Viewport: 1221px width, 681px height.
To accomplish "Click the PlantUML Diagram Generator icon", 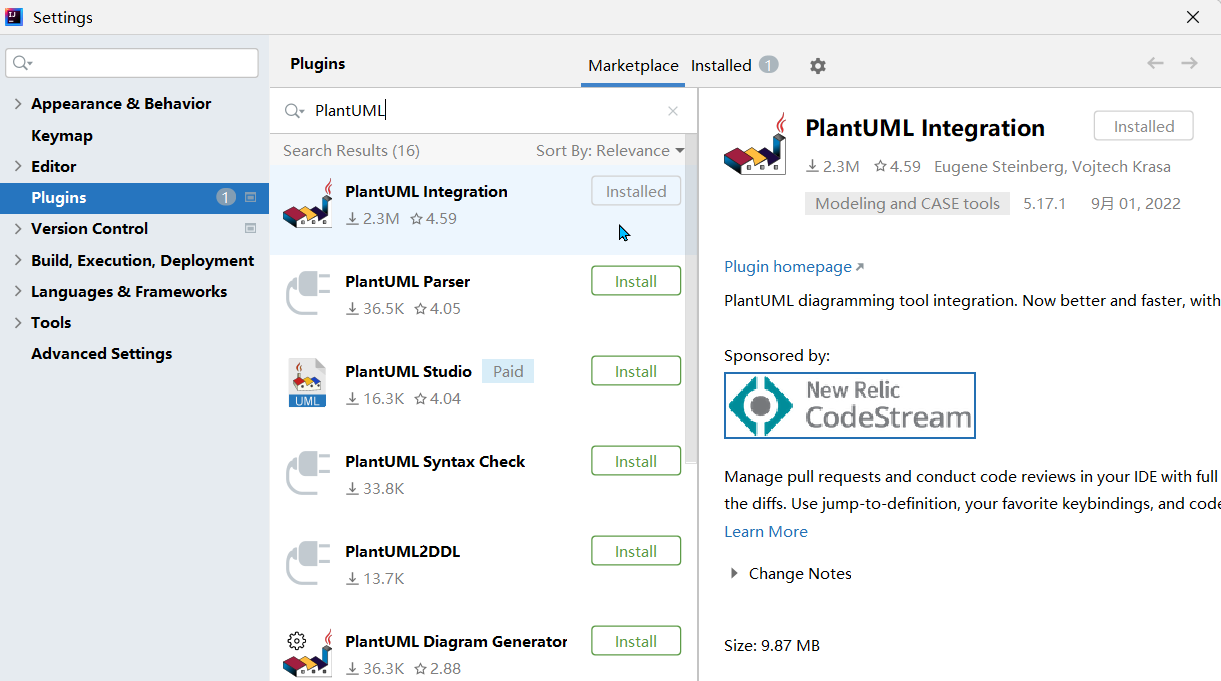I will click(307, 653).
